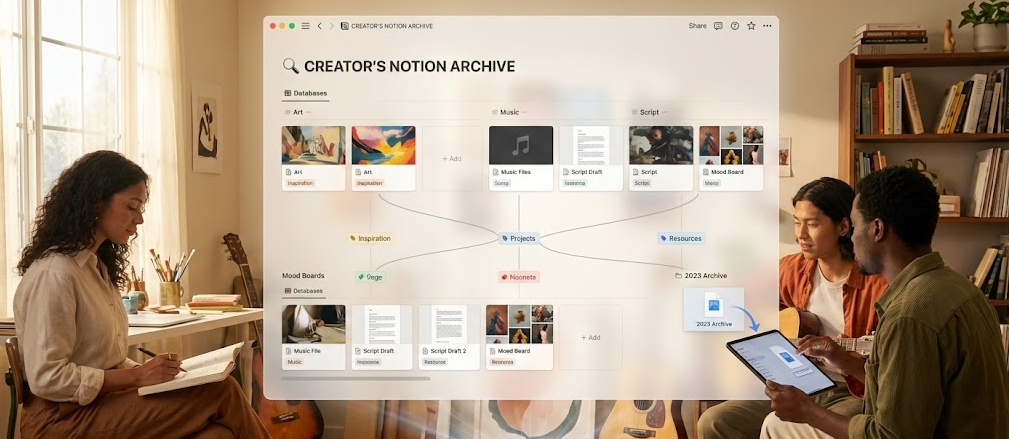Select the red Noonets tag node
Screen dimensions: 1009x439
click(519, 277)
